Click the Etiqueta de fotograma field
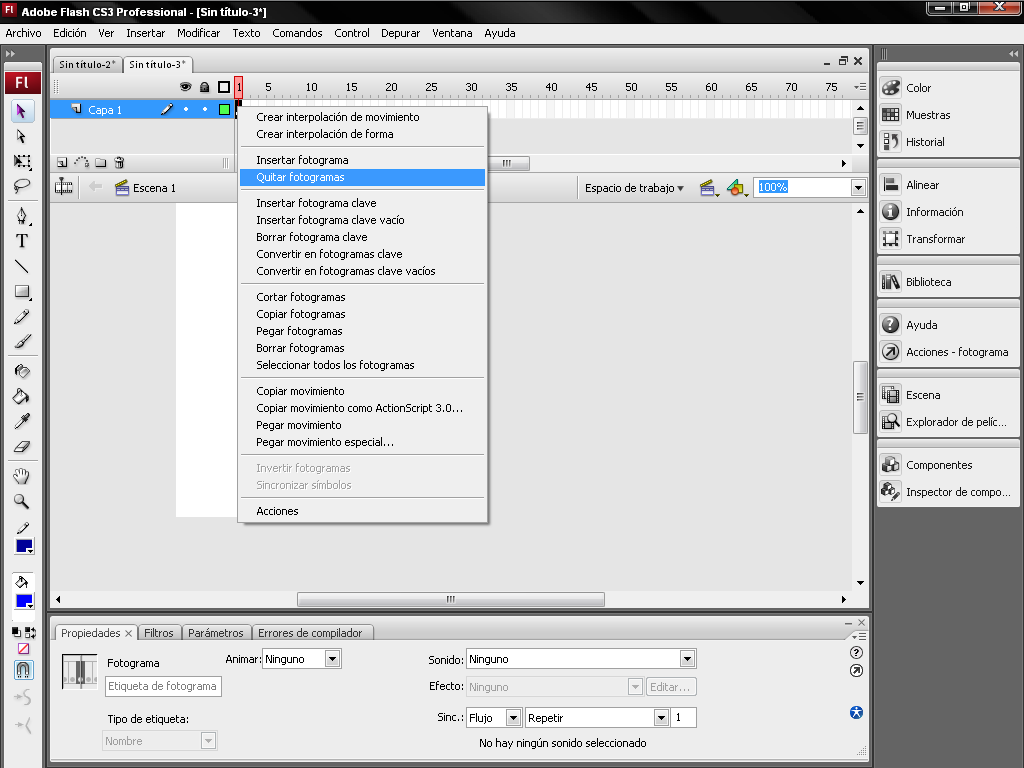This screenshot has width=1024, height=768. point(163,686)
